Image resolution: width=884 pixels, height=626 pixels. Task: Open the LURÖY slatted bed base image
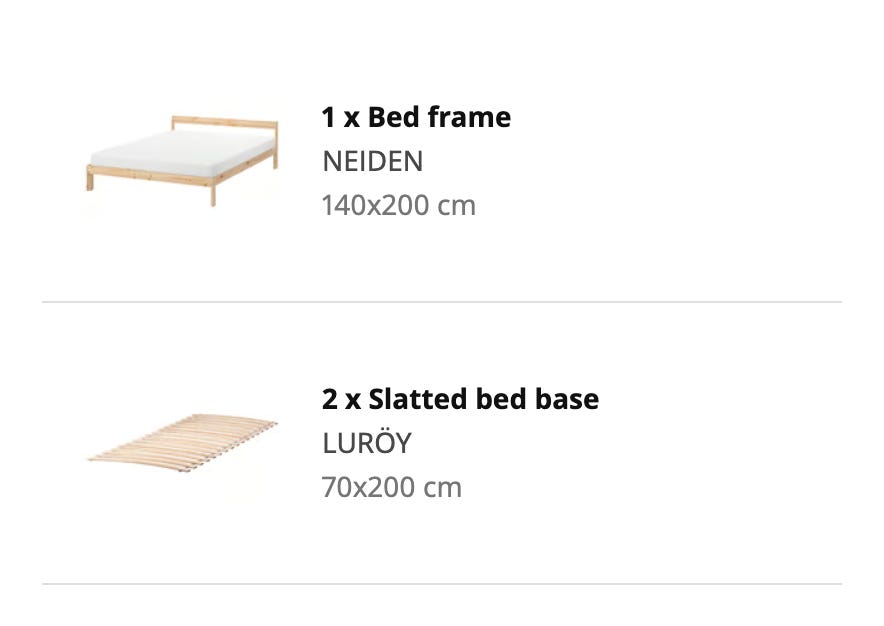182,443
